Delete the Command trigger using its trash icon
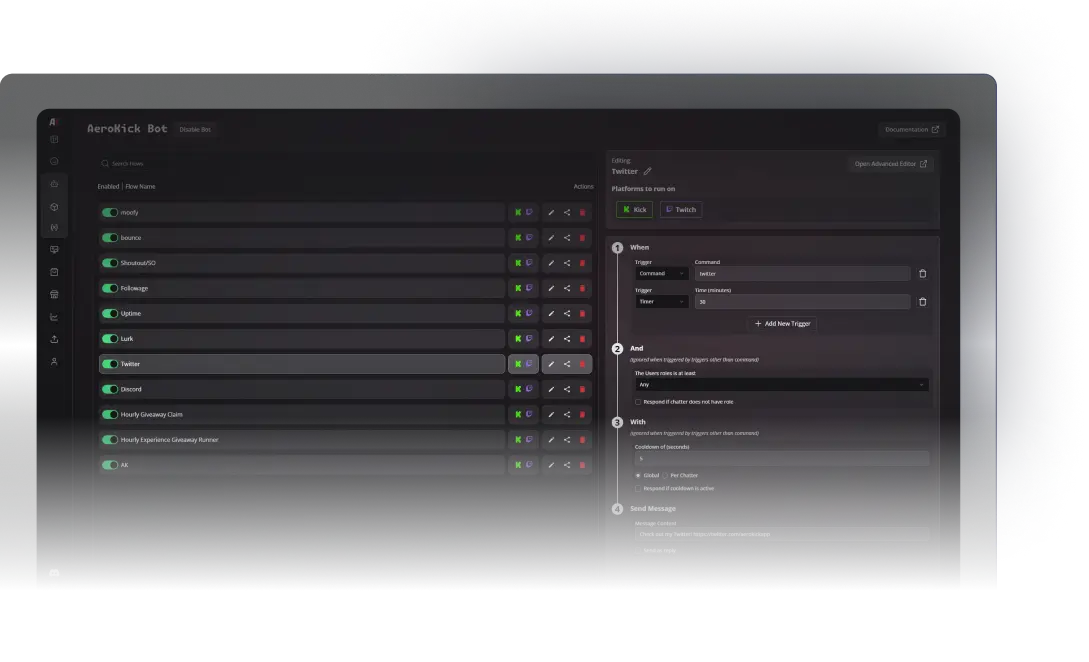 click(x=922, y=273)
